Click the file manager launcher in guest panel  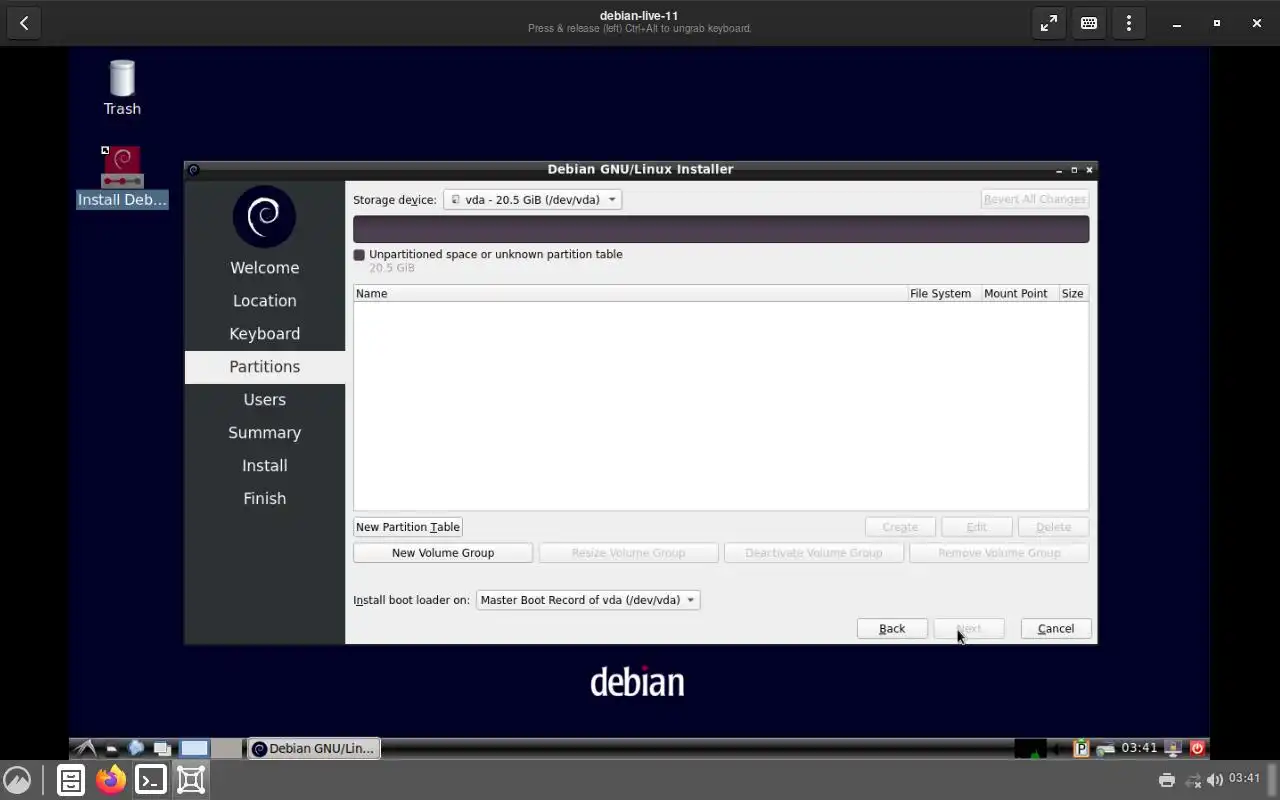point(112,748)
